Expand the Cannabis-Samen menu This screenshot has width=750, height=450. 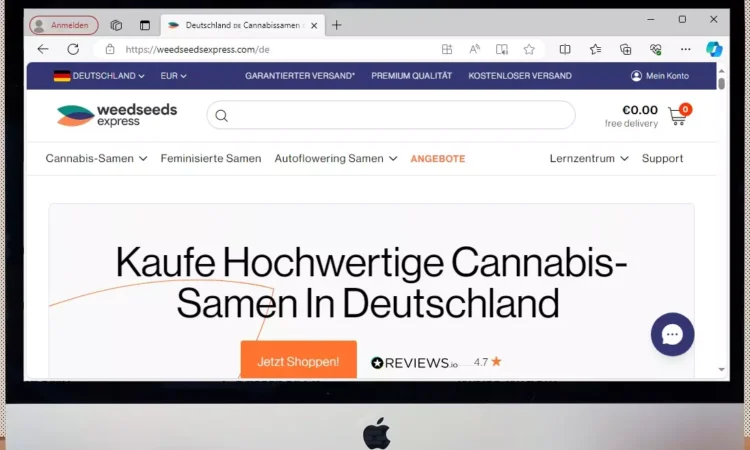(96, 158)
